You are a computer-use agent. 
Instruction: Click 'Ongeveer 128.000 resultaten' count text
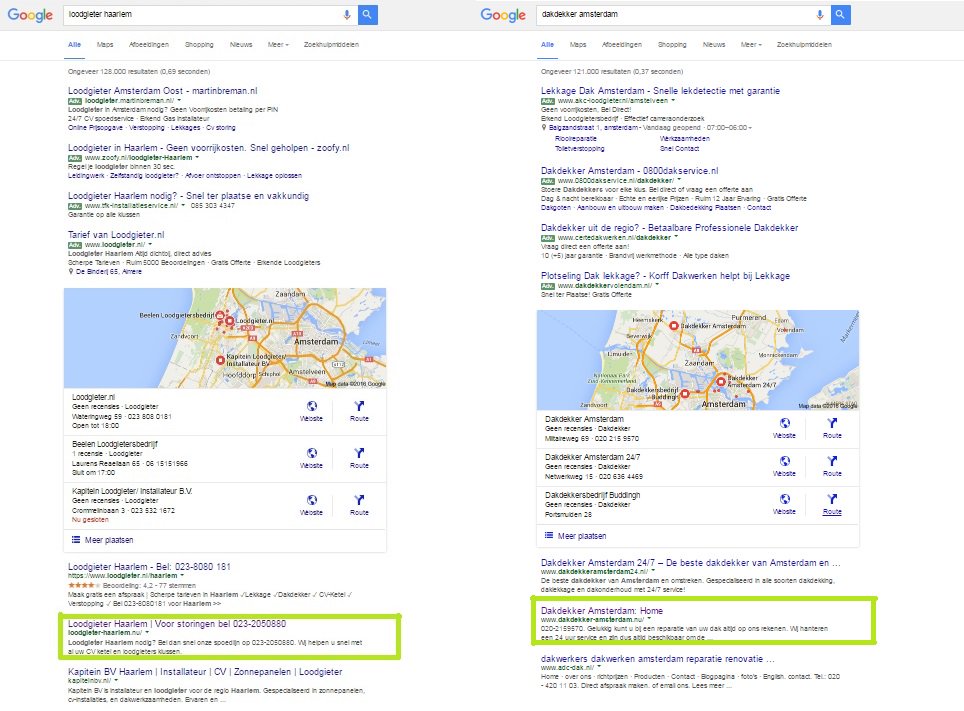tap(139, 71)
